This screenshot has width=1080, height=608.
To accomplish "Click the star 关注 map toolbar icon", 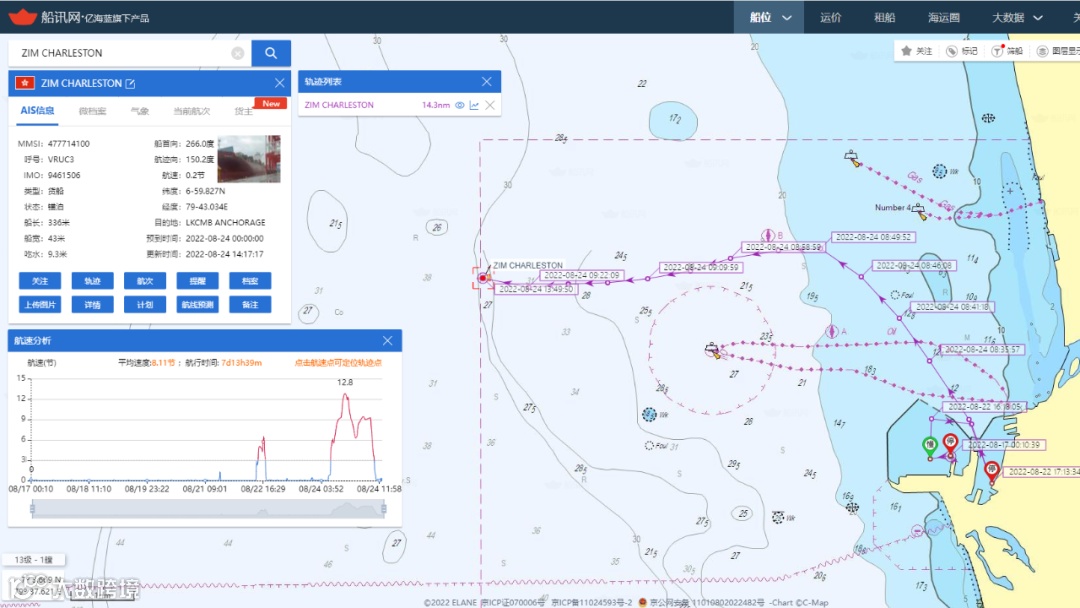I will 916,51.
